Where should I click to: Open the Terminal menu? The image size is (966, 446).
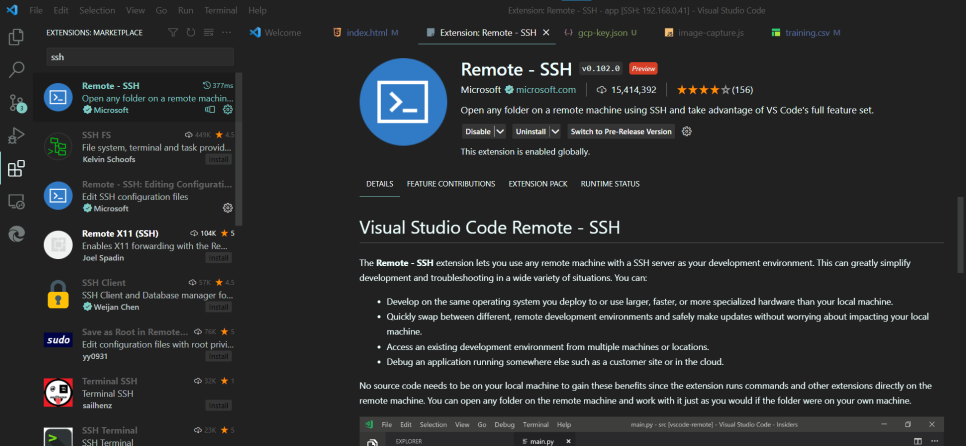click(220, 10)
